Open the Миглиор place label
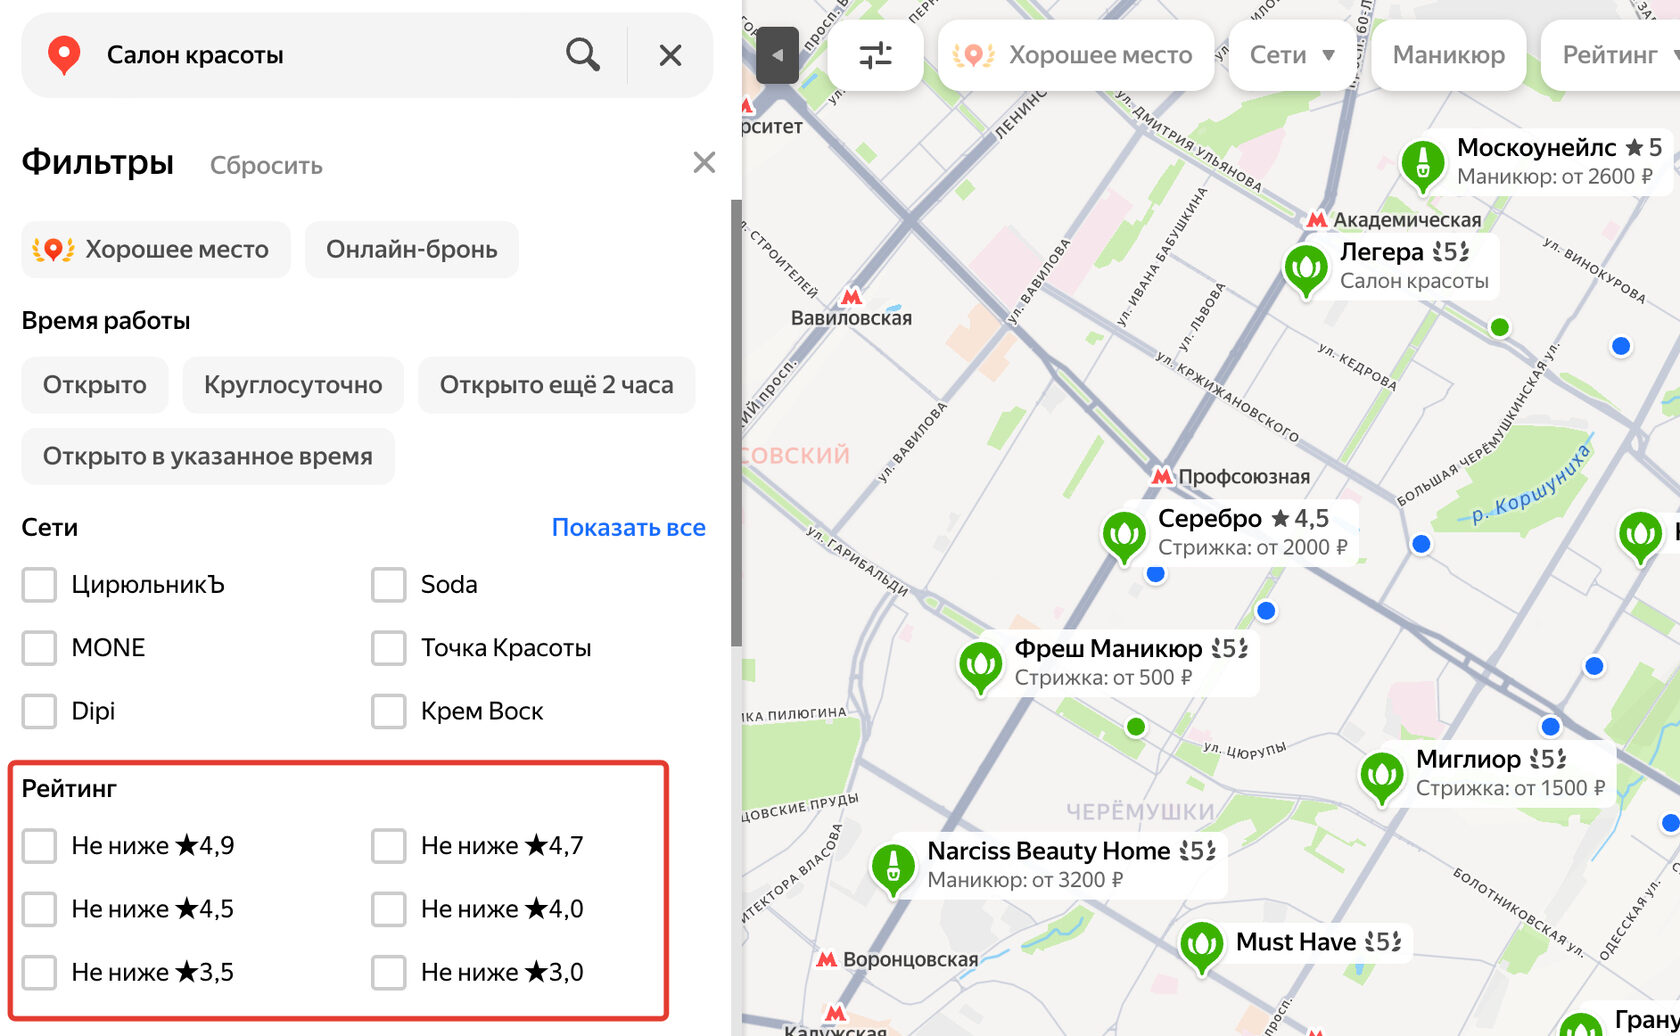 tap(1510, 772)
